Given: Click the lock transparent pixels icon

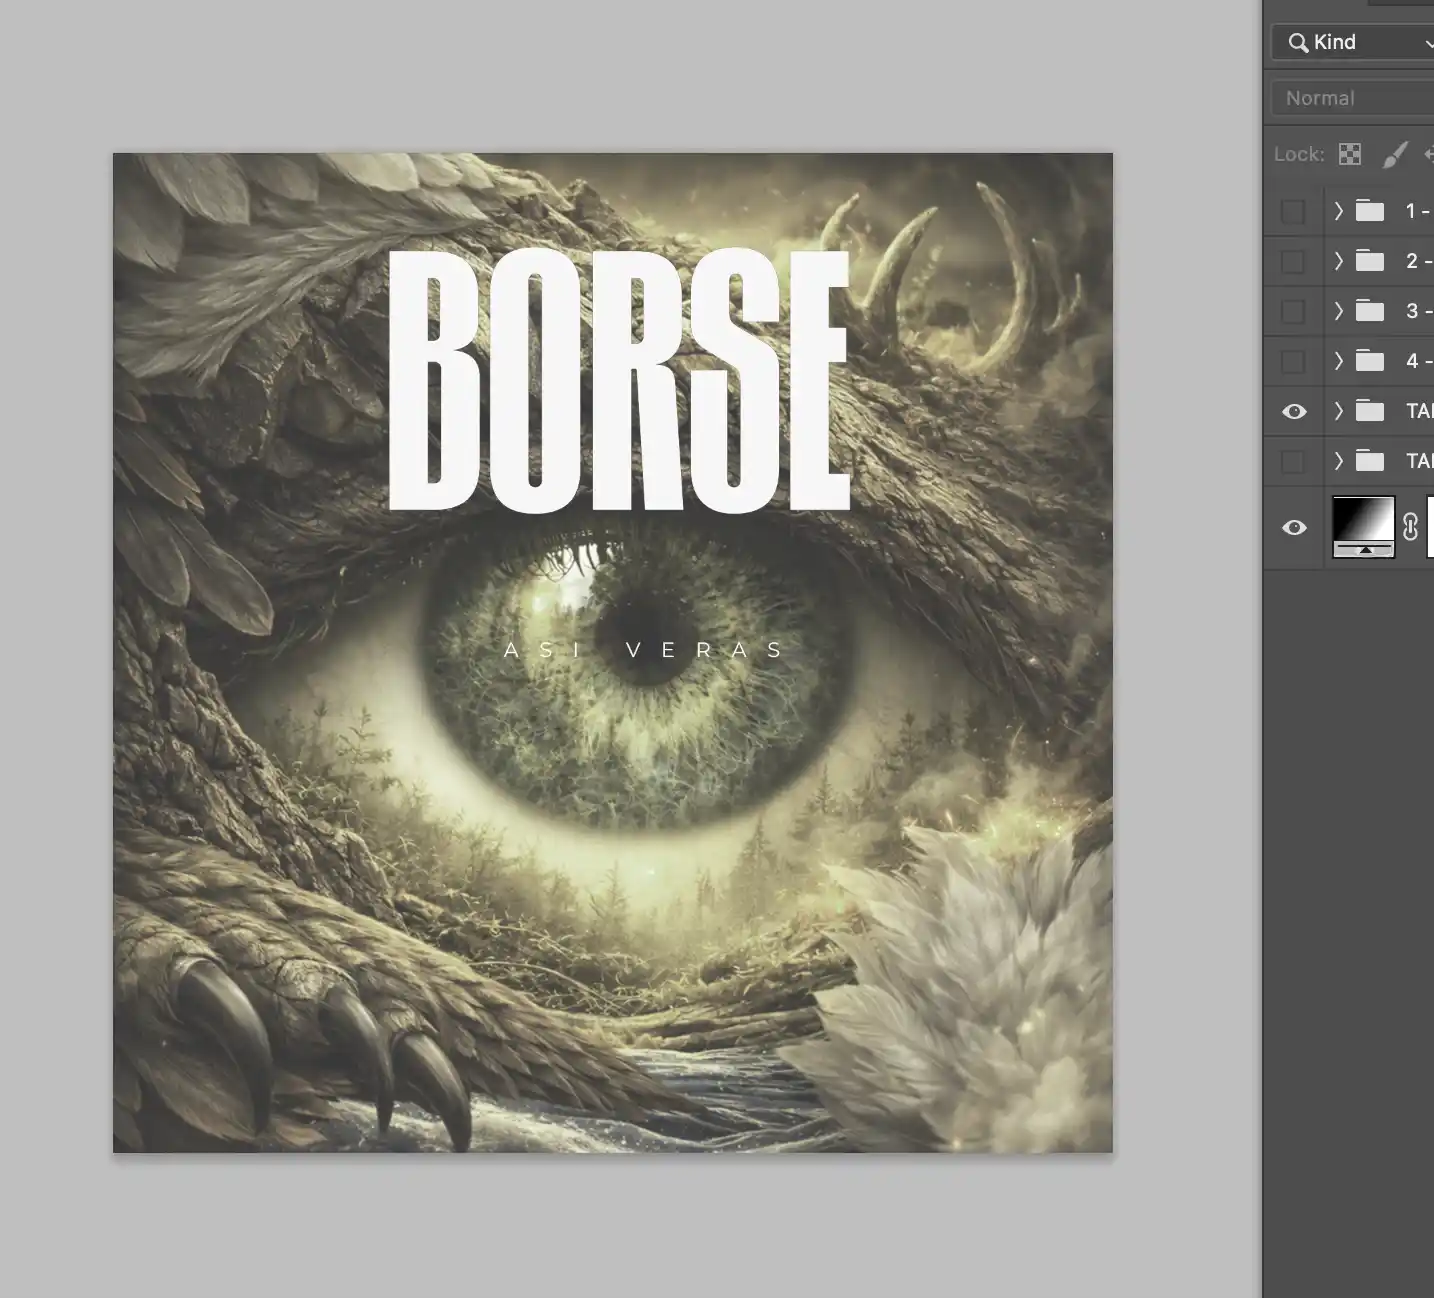Looking at the screenshot, I should pos(1350,154).
